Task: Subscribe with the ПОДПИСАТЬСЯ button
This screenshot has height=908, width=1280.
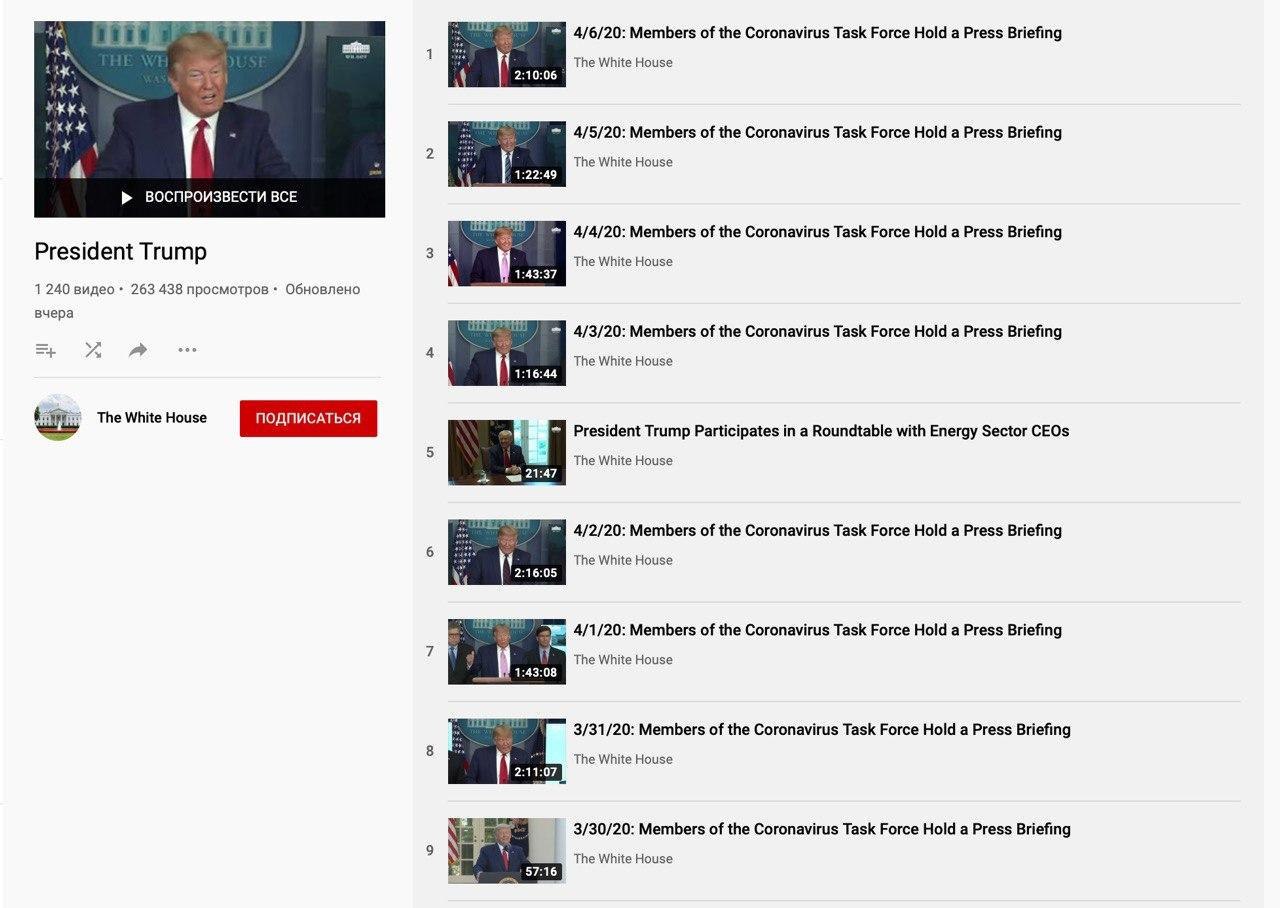Action: [308, 418]
